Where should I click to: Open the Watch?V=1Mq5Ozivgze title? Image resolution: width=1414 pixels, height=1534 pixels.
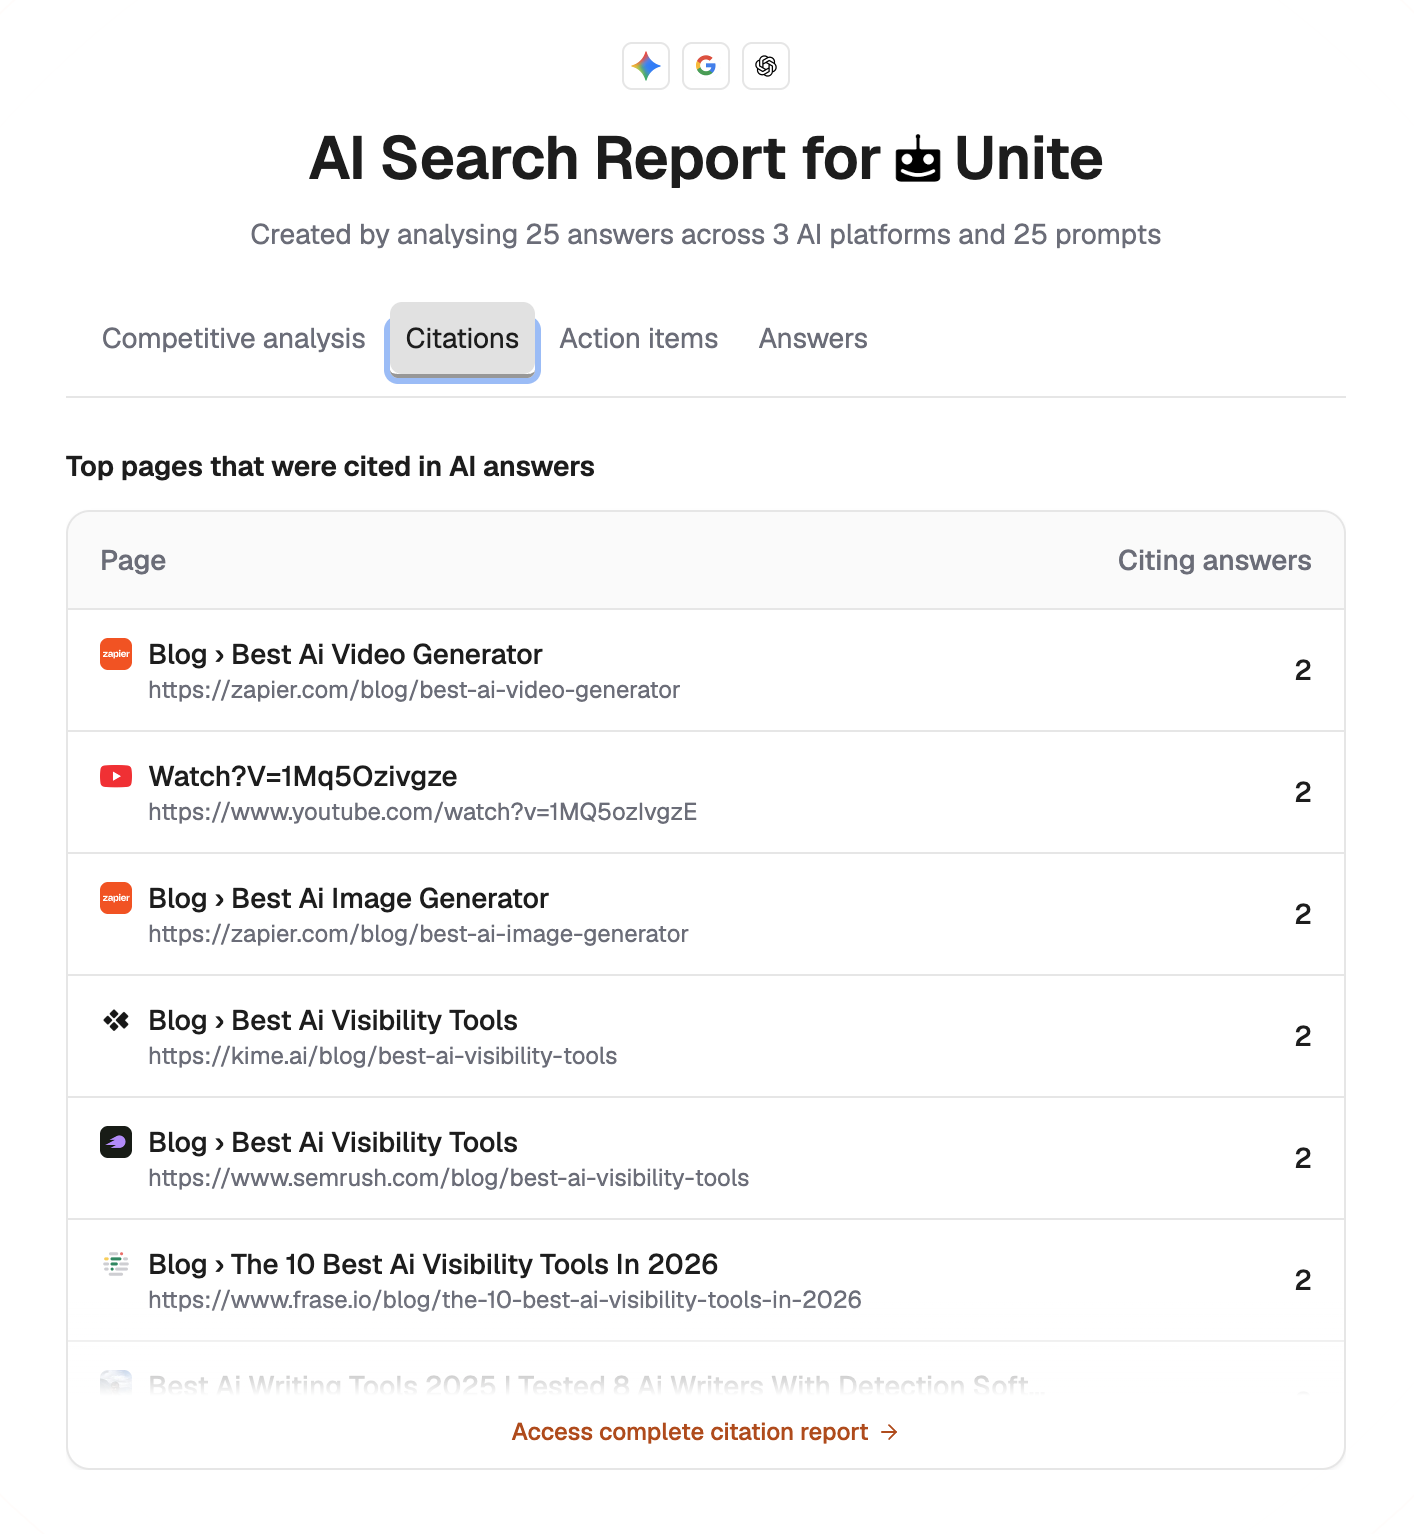click(x=303, y=776)
